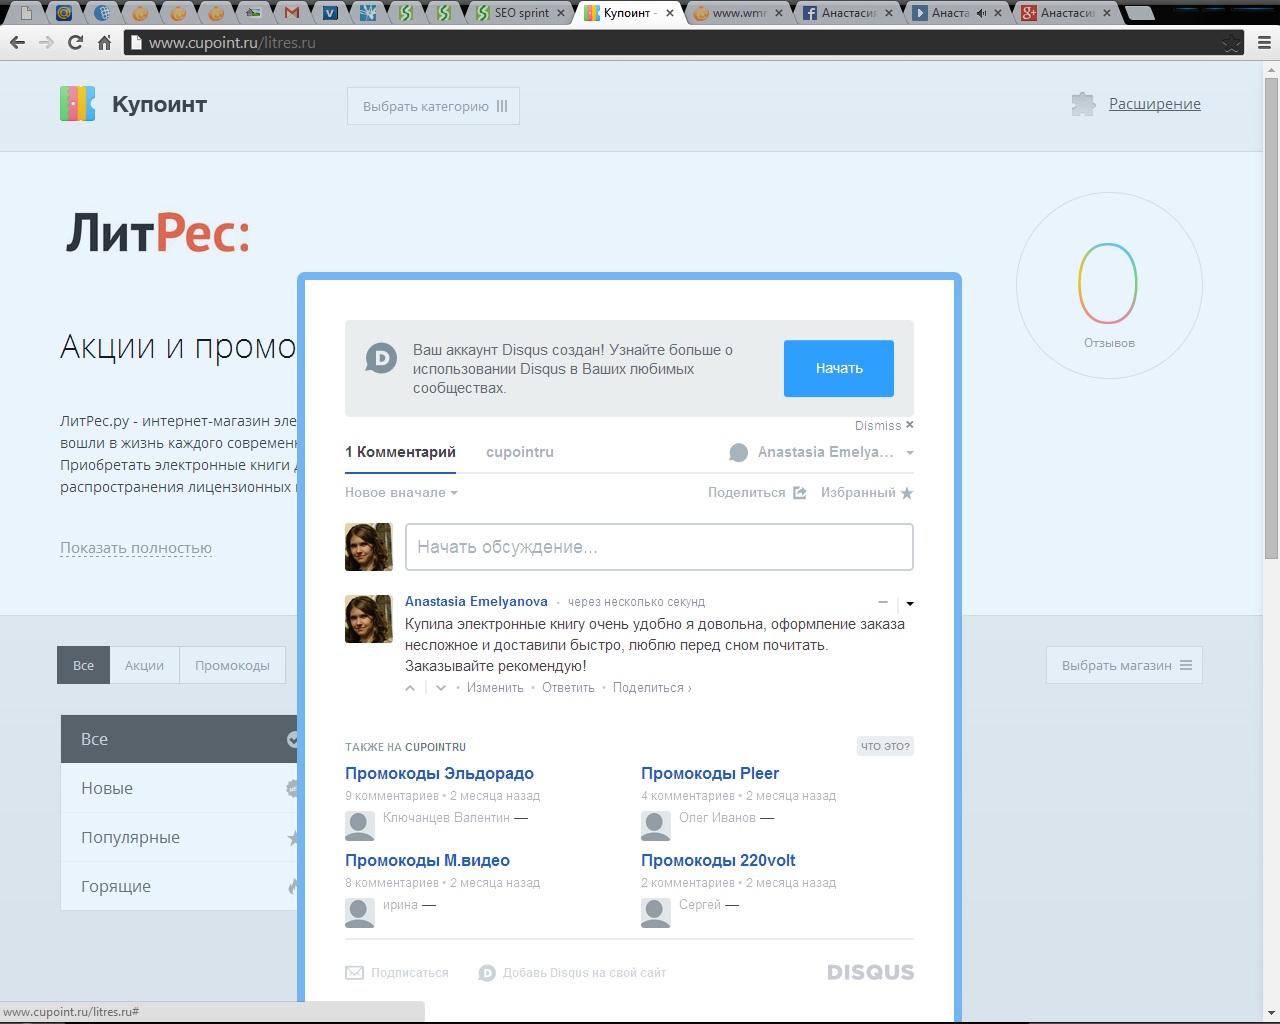Viewport: 1280px width, 1024px height.
Task: Click the avatar of Олег Иванов
Action: pos(656,826)
